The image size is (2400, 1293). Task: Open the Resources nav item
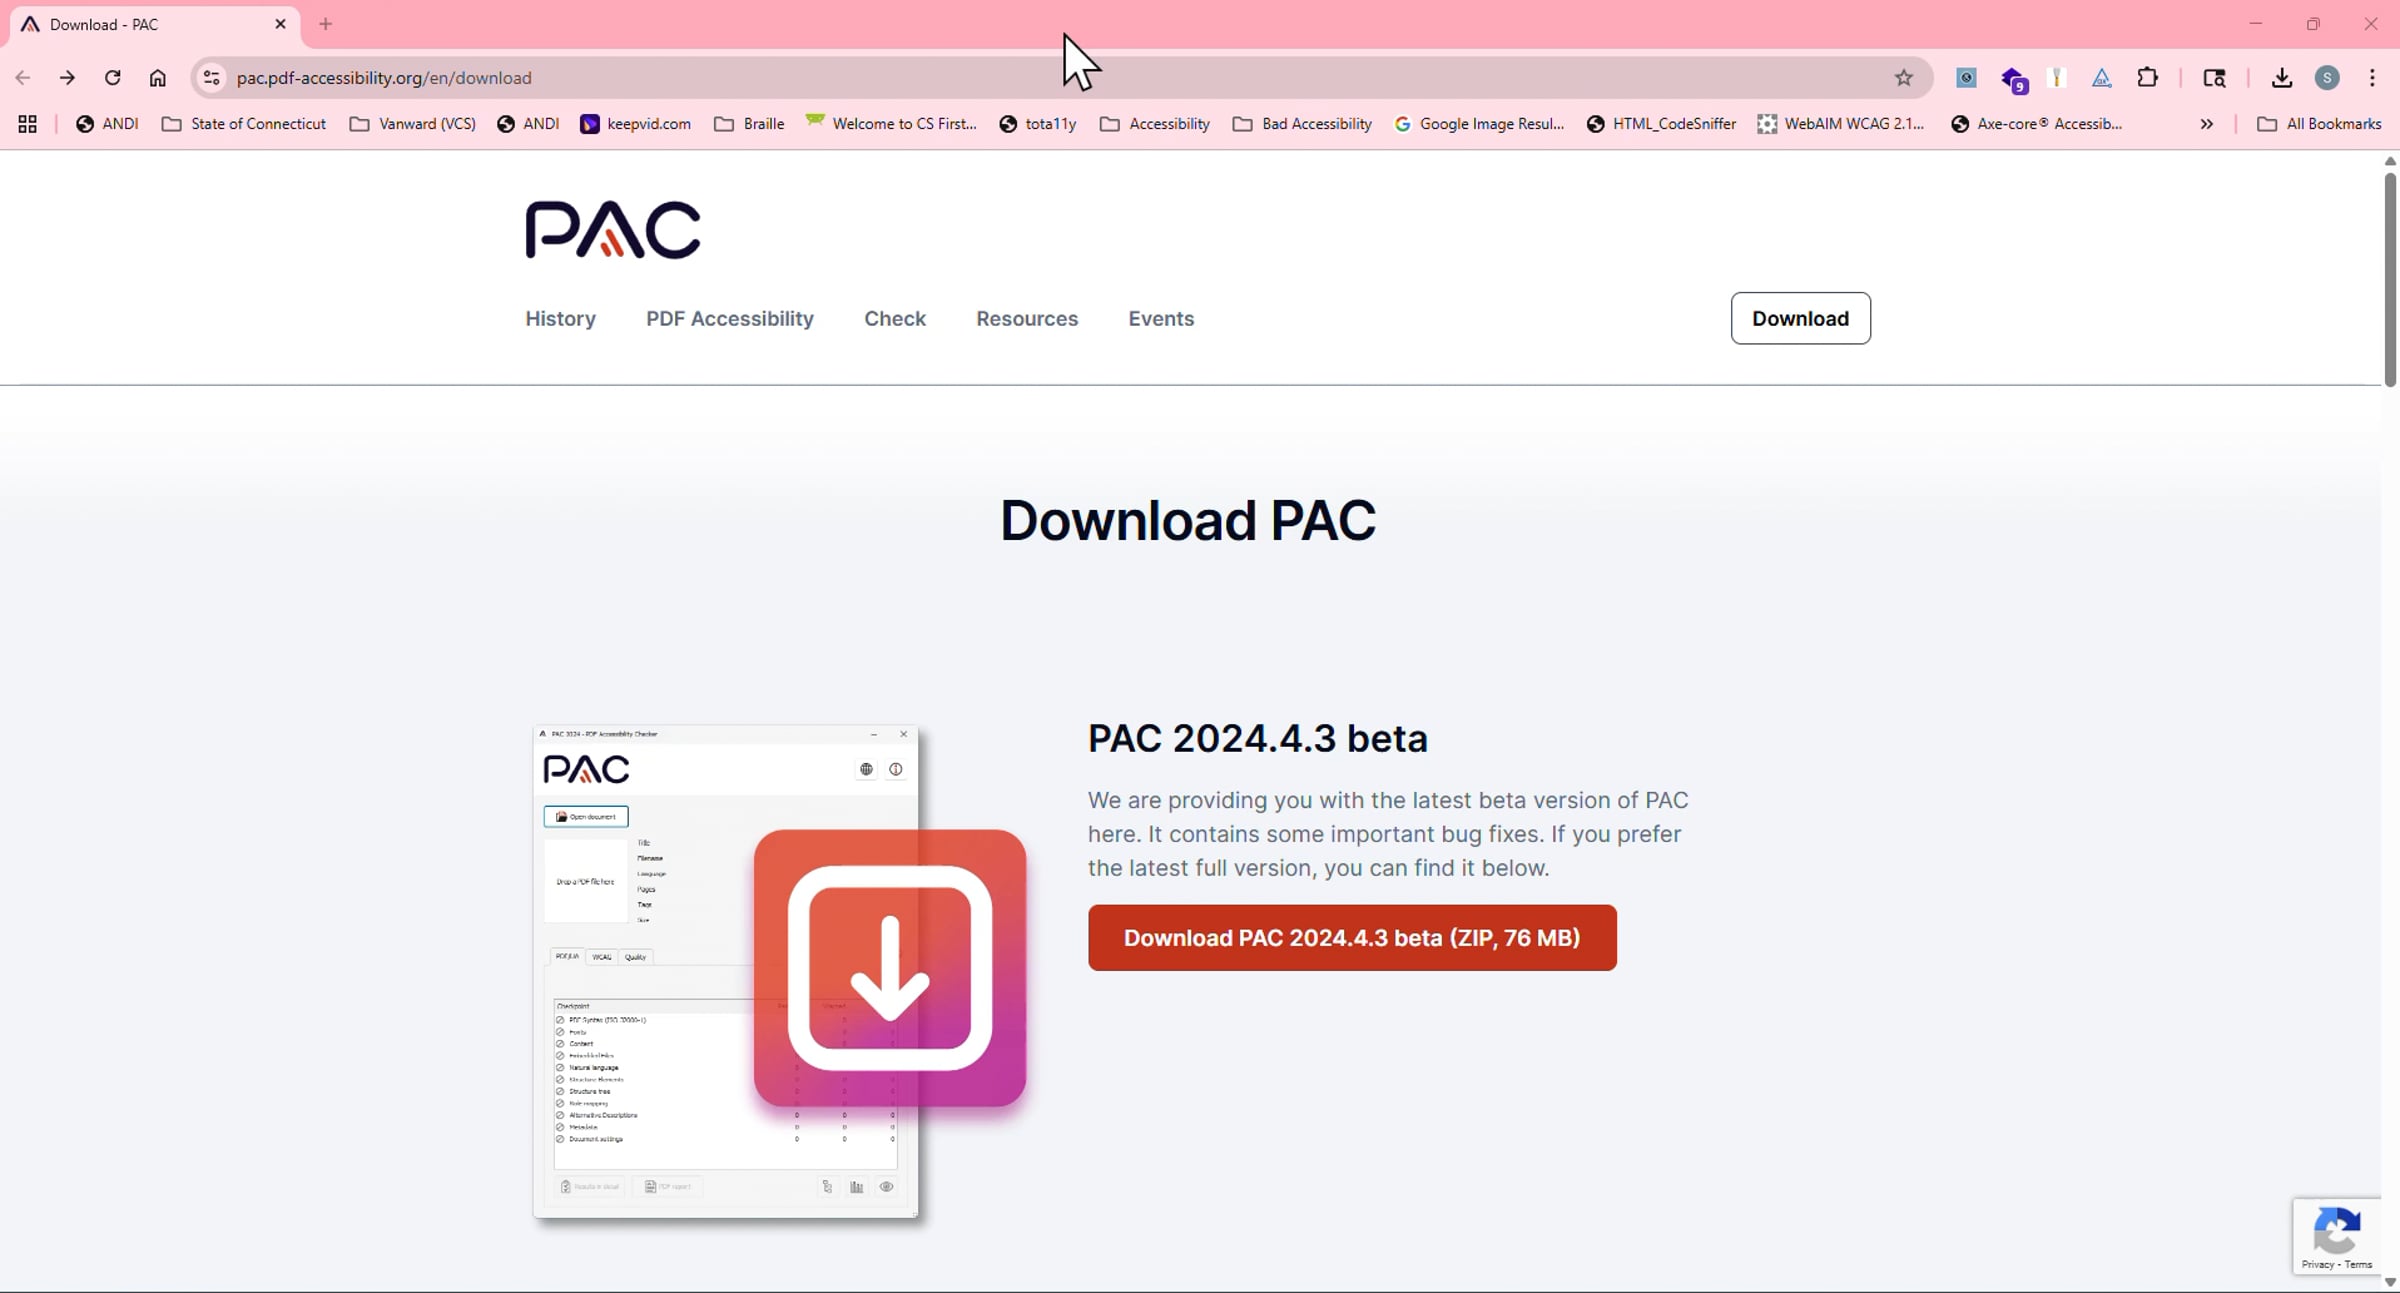1027,318
